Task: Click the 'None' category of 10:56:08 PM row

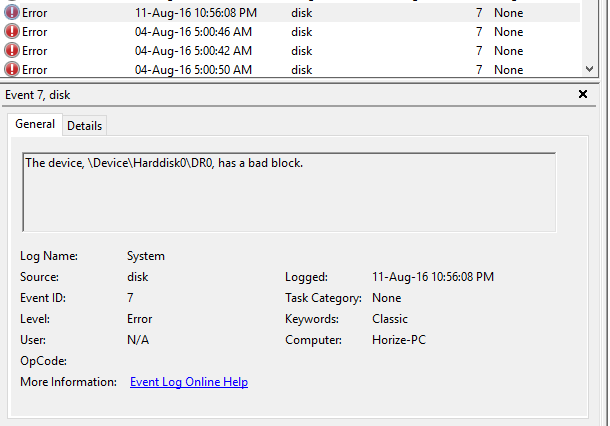Action: tap(508, 13)
